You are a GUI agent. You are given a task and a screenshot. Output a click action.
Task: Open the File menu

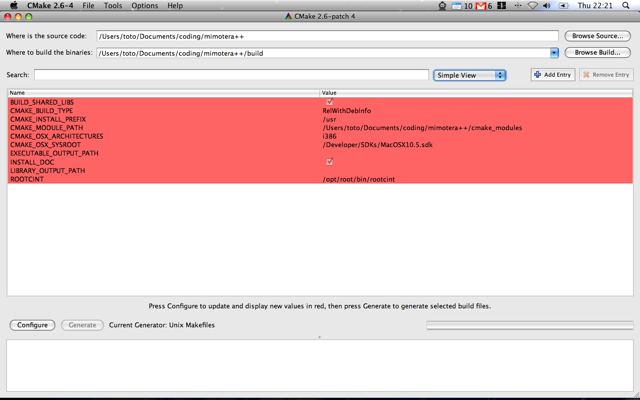click(x=88, y=6)
